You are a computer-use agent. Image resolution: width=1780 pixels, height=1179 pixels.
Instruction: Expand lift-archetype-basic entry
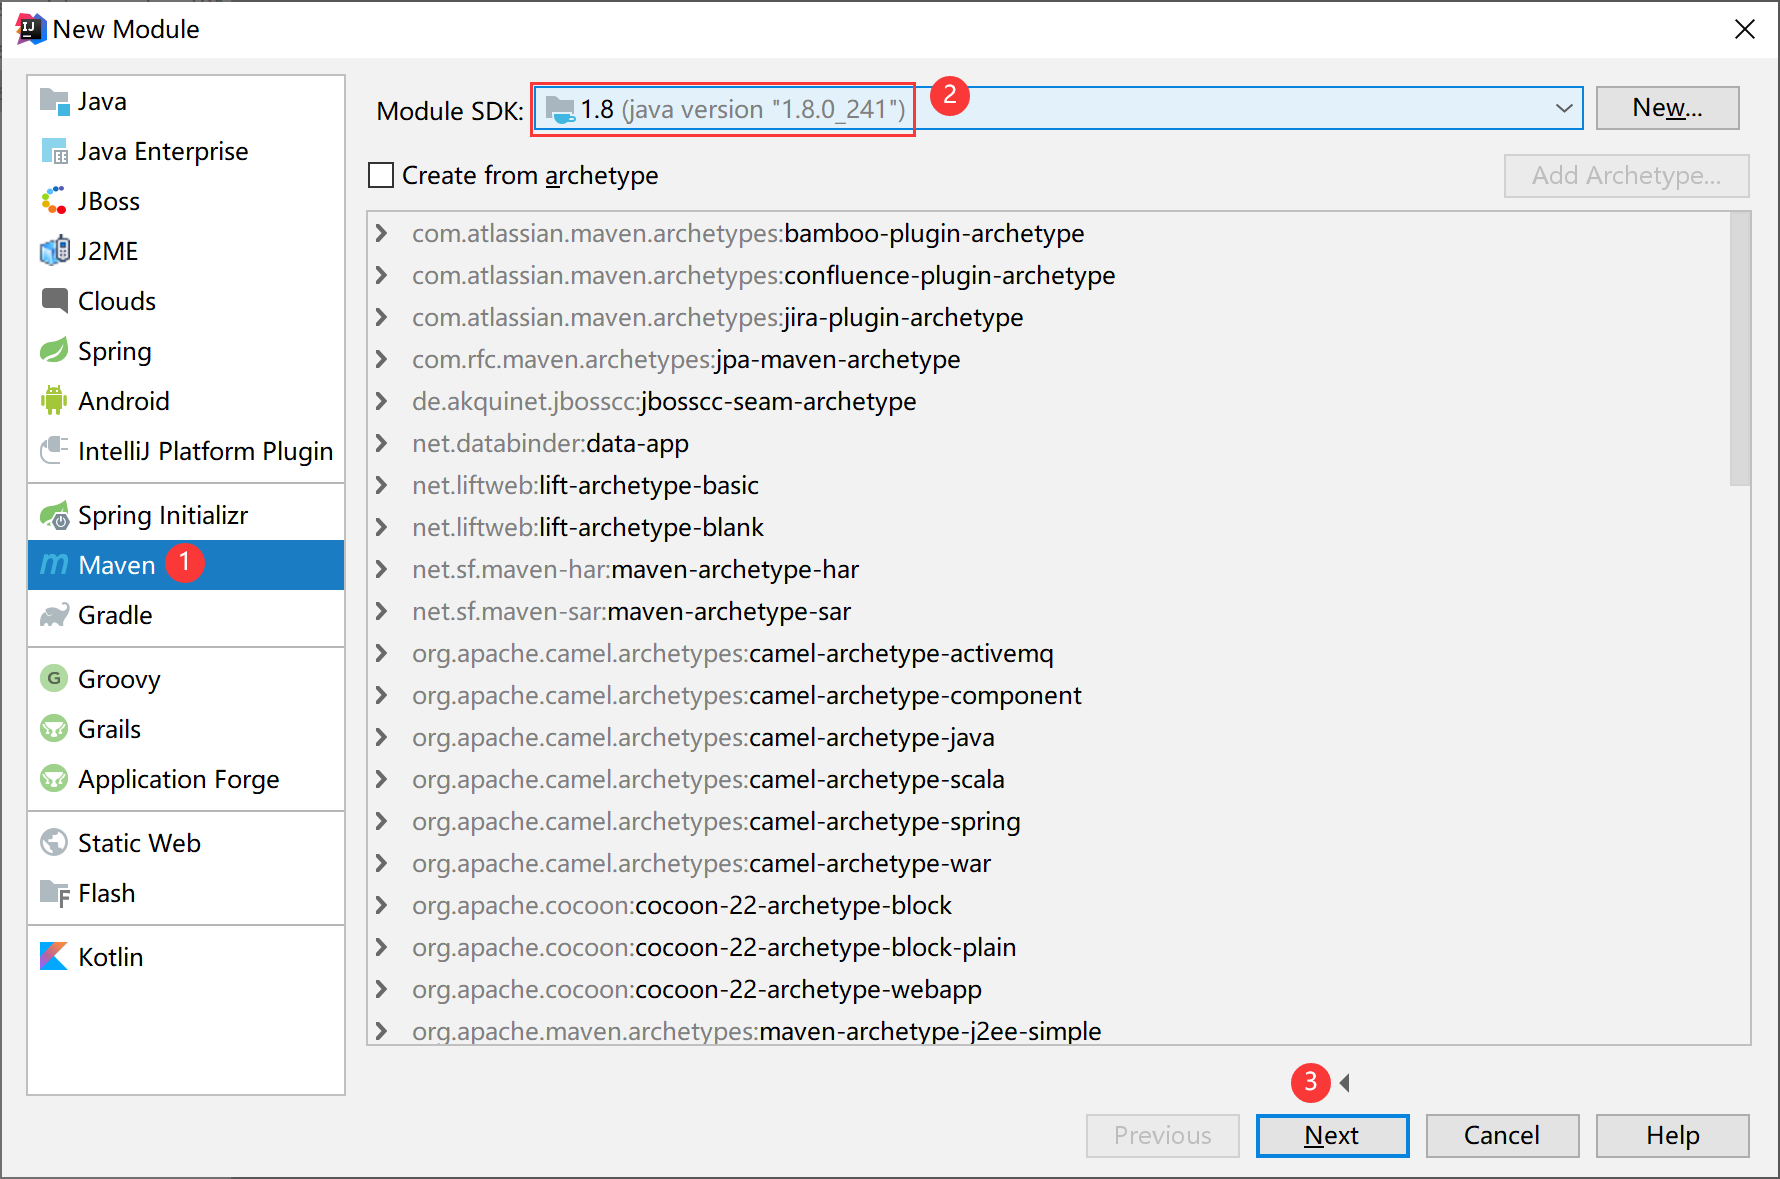pyautogui.click(x=381, y=485)
